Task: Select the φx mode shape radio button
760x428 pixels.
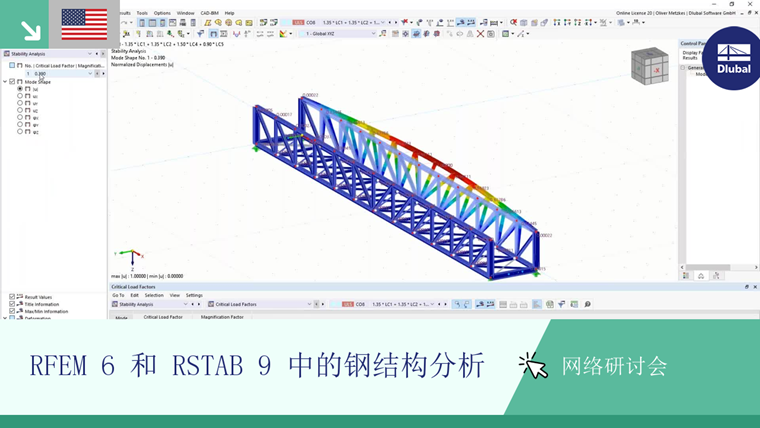Action: (x=20, y=117)
